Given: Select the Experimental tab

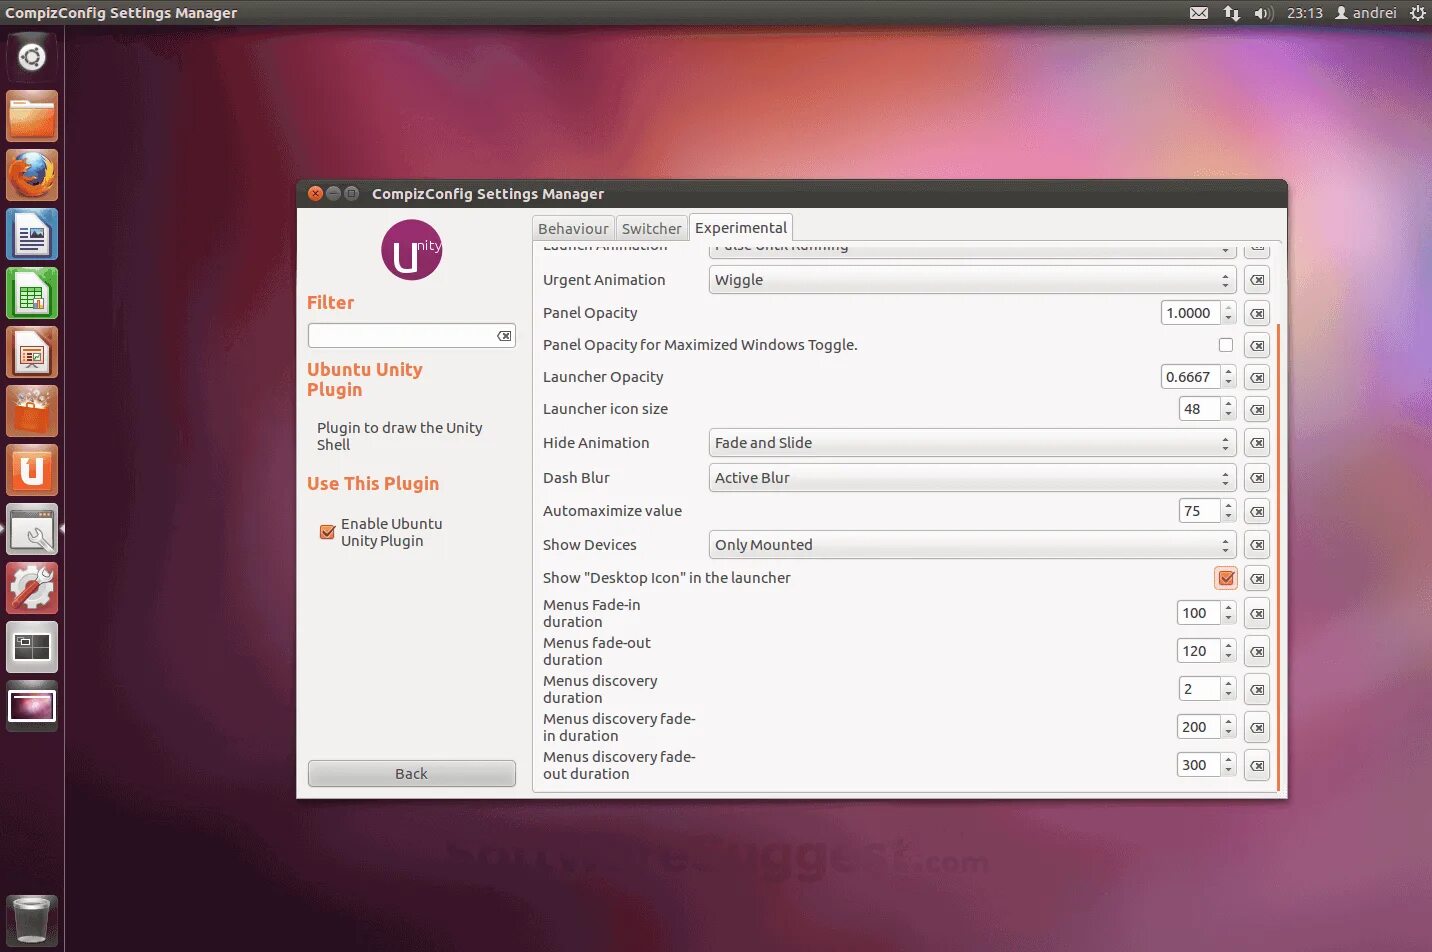Looking at the screenshot, I should (x=741, y=228).
